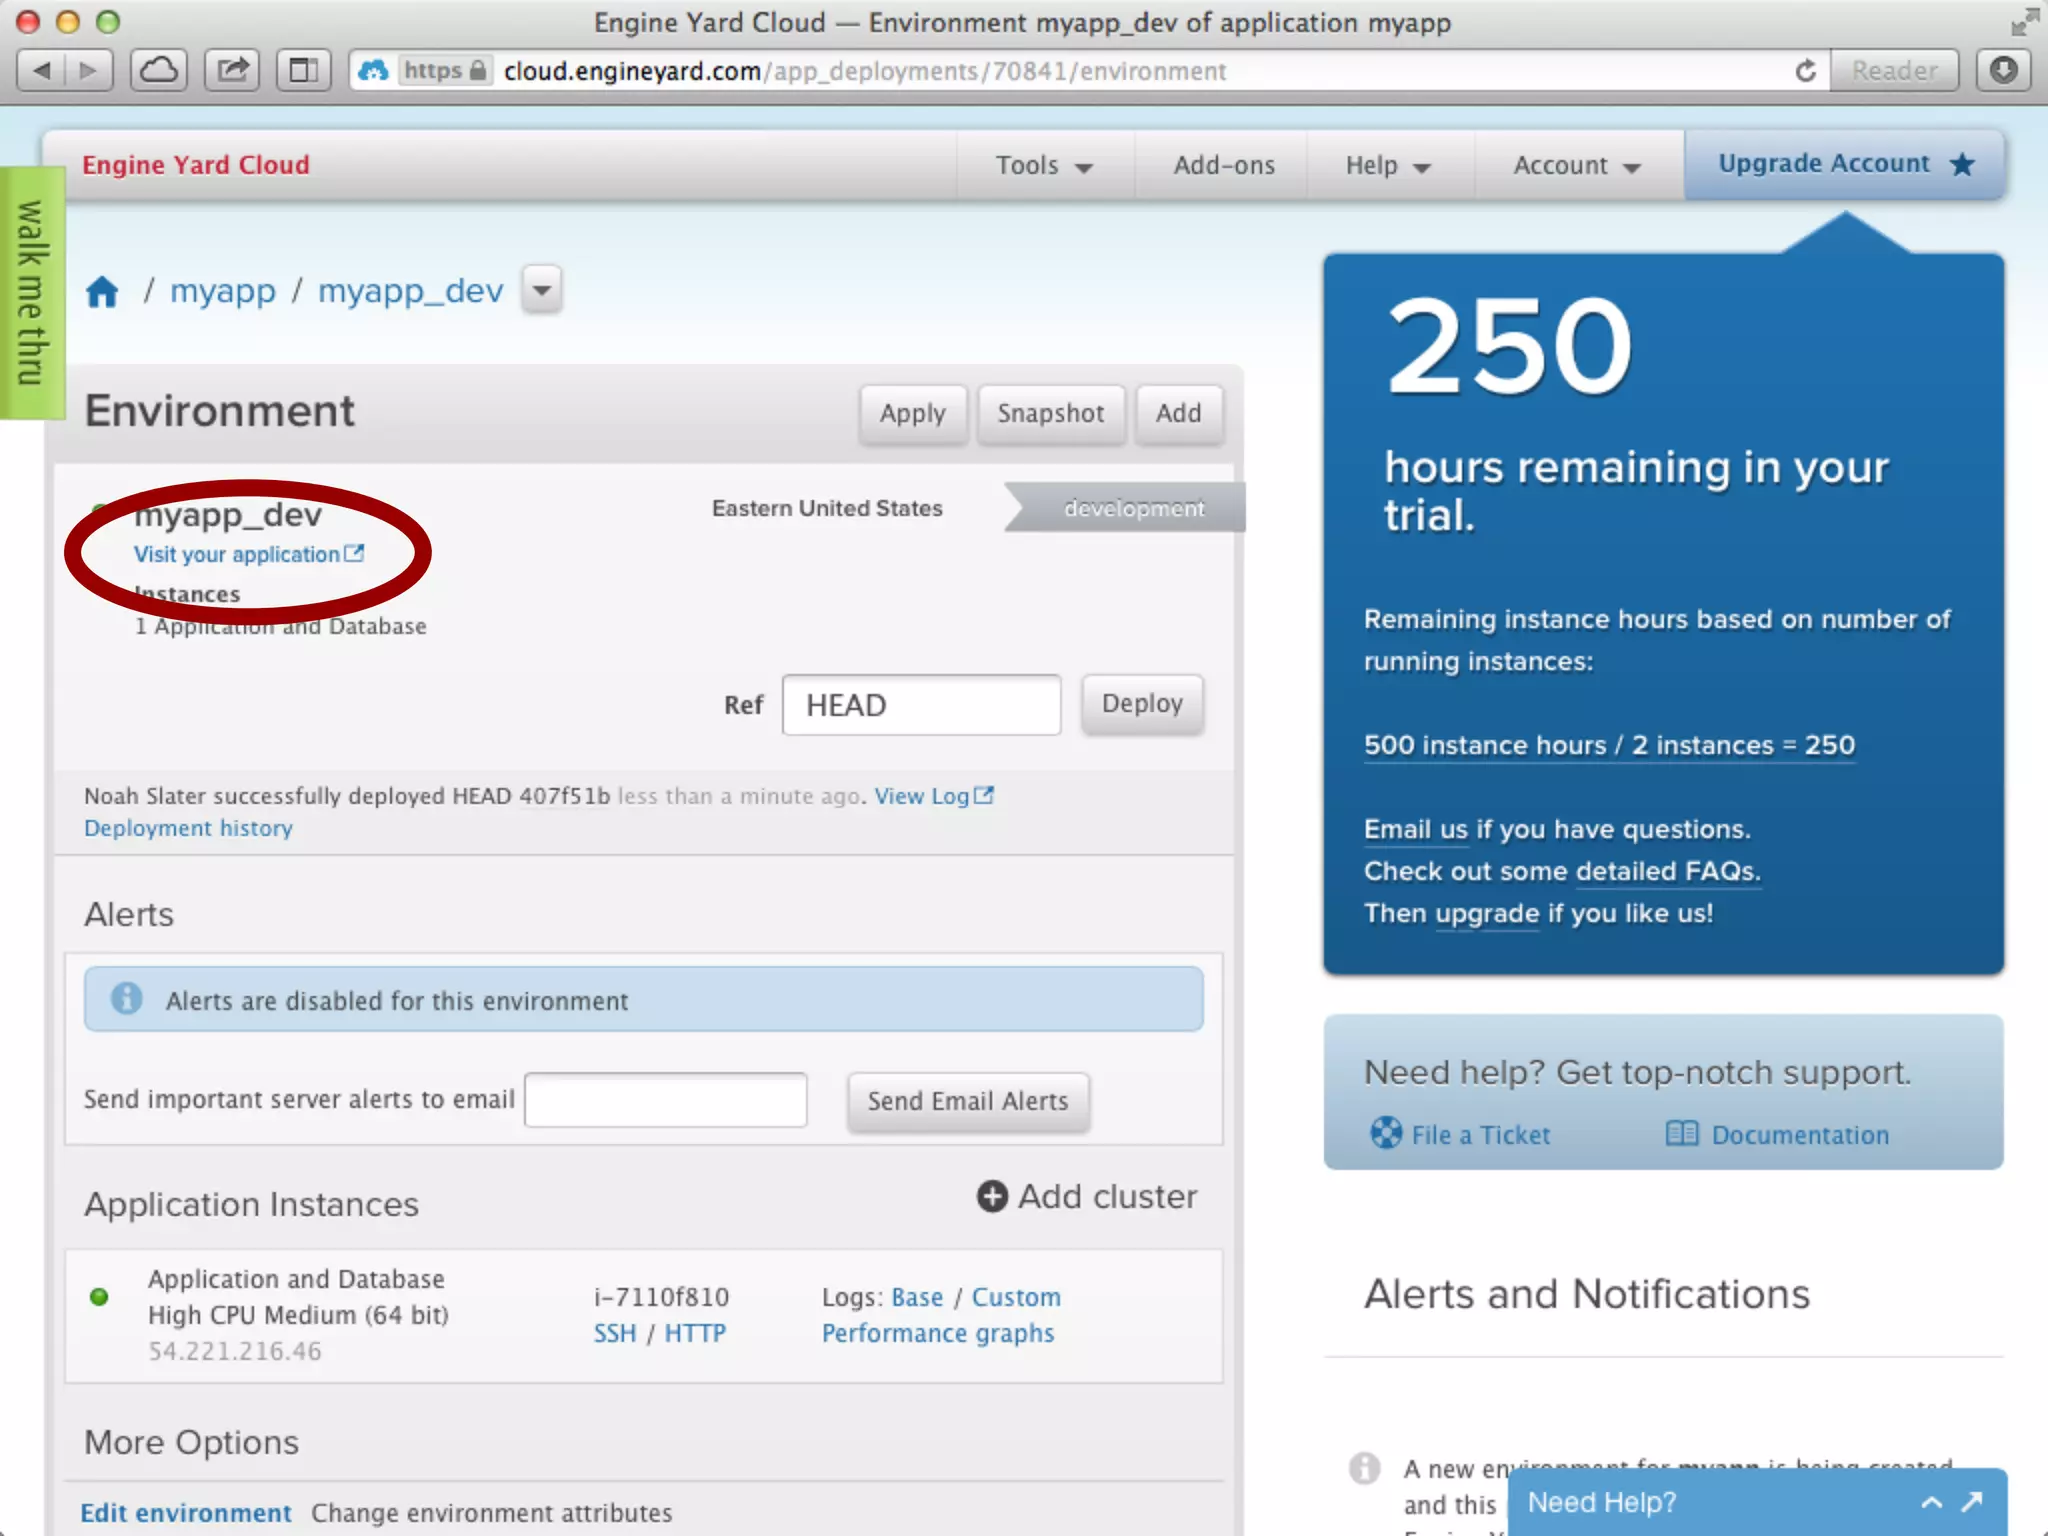Open the Account dropdown menu
Image resolution: width=2048 pixels, height=1536 pixels.
coord(1576,165)
